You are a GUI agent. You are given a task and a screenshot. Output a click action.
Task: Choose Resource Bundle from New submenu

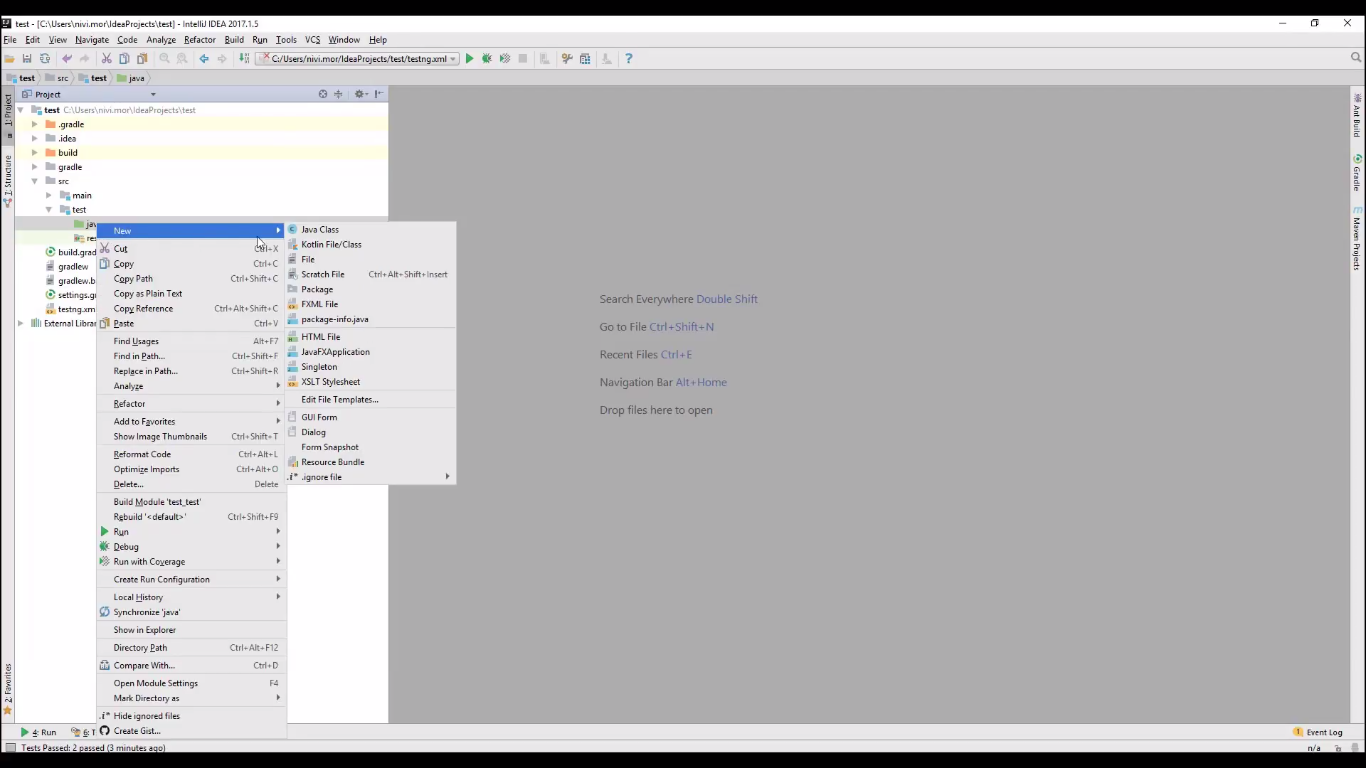[371, 462]
